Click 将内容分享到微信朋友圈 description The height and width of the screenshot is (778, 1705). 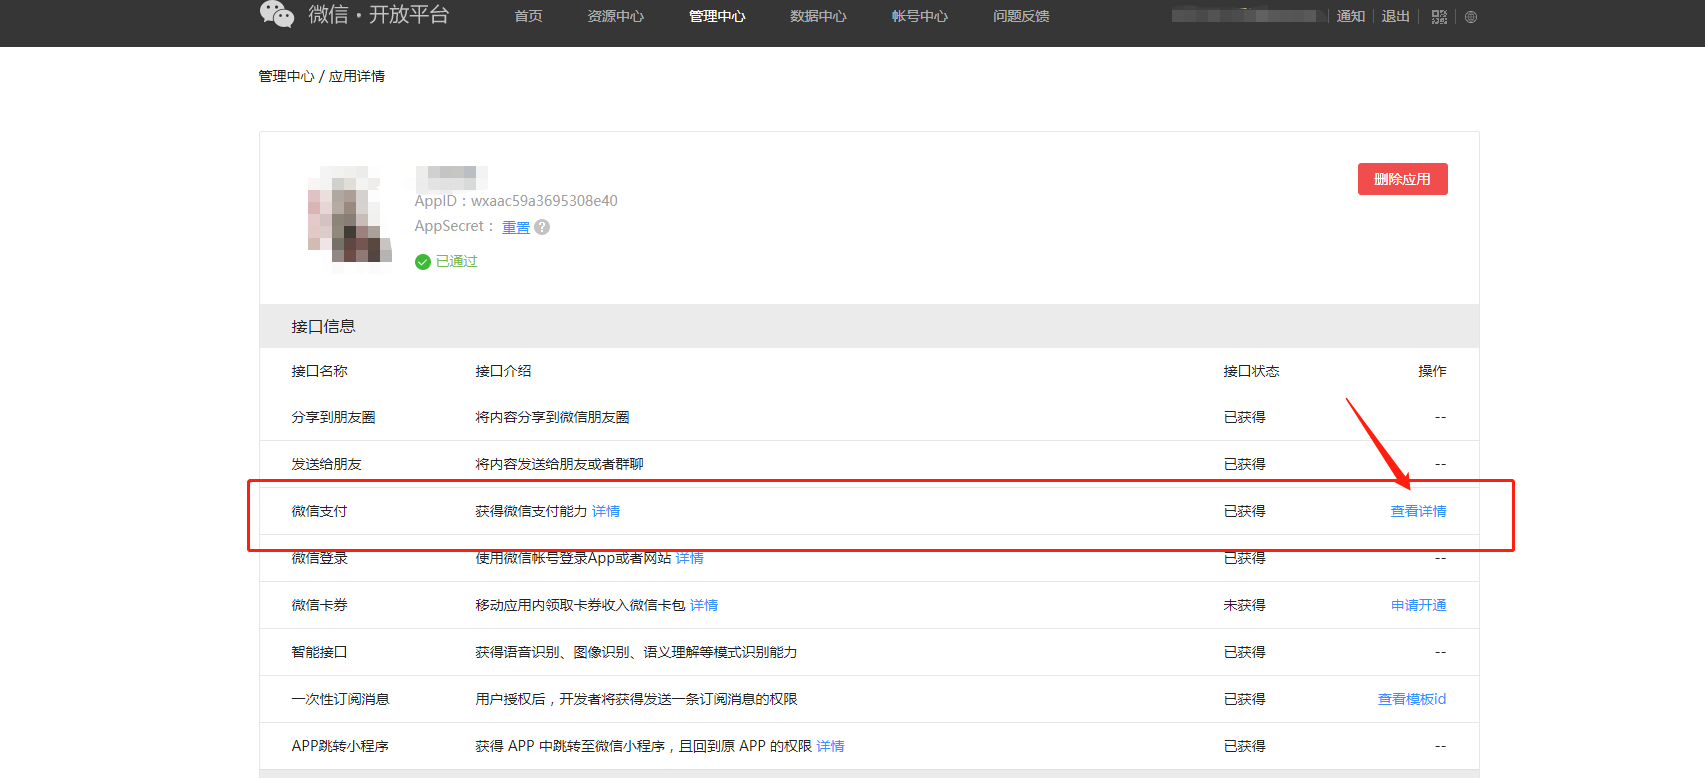click(552, 417)
